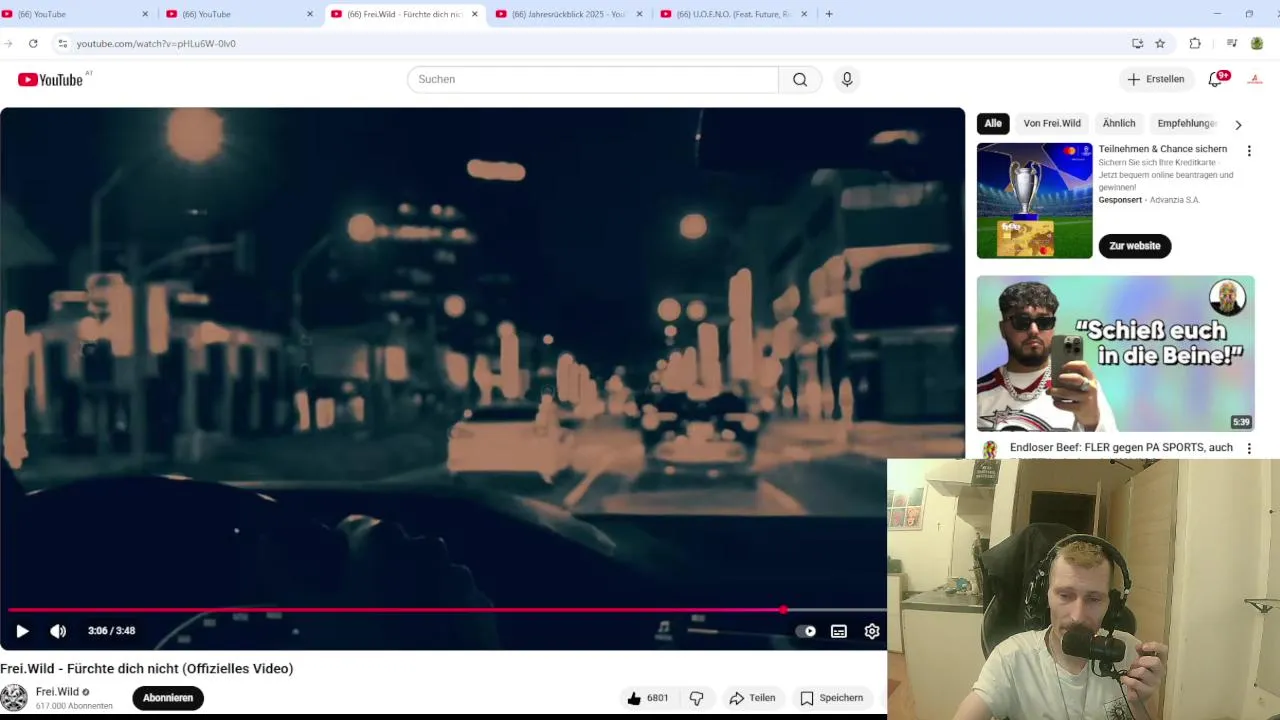Viewport: 1280px width, 720px height.
Task: Close the Frei.Wild browser tab
Action: [x=475, y=14]
